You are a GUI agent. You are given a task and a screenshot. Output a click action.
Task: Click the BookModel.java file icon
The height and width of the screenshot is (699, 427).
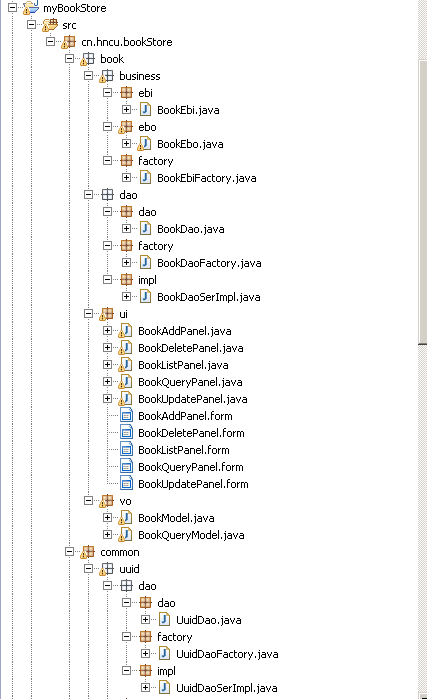pyautogui.click(x=125, y=518)
